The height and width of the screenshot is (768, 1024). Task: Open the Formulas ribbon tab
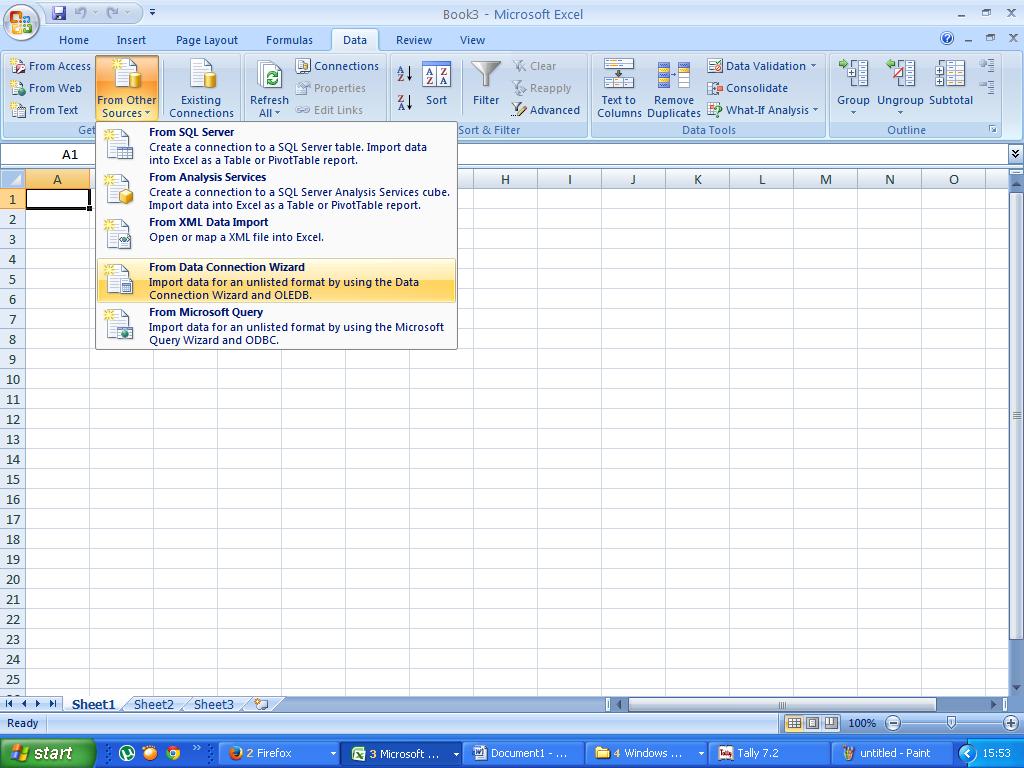(289, 40)
